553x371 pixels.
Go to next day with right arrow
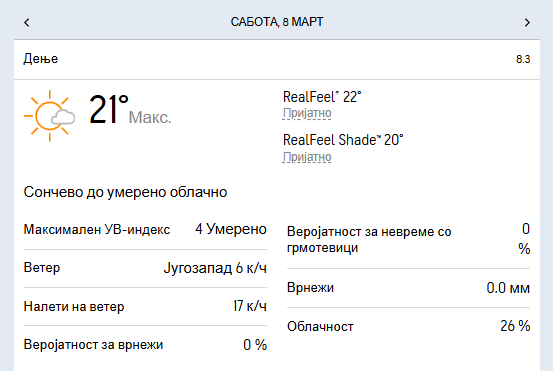click(x=527, y=23)
